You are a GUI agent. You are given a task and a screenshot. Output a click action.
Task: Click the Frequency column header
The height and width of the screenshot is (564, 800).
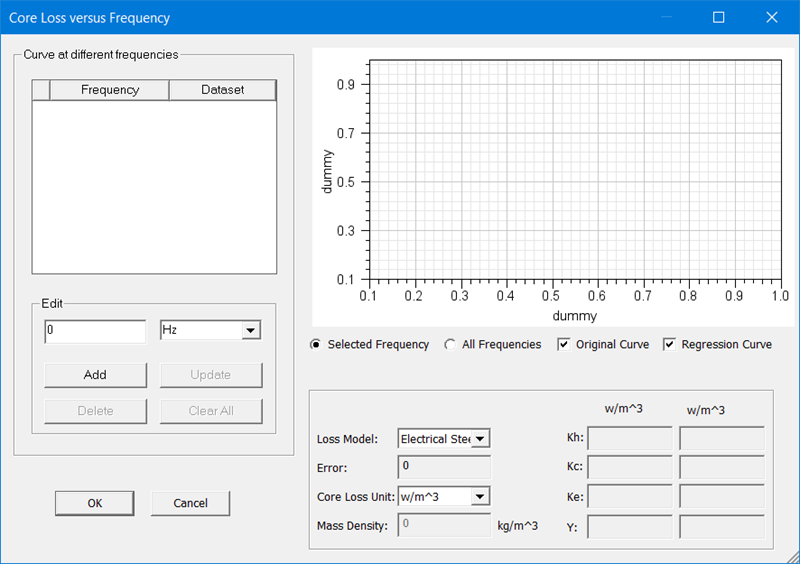110,90
